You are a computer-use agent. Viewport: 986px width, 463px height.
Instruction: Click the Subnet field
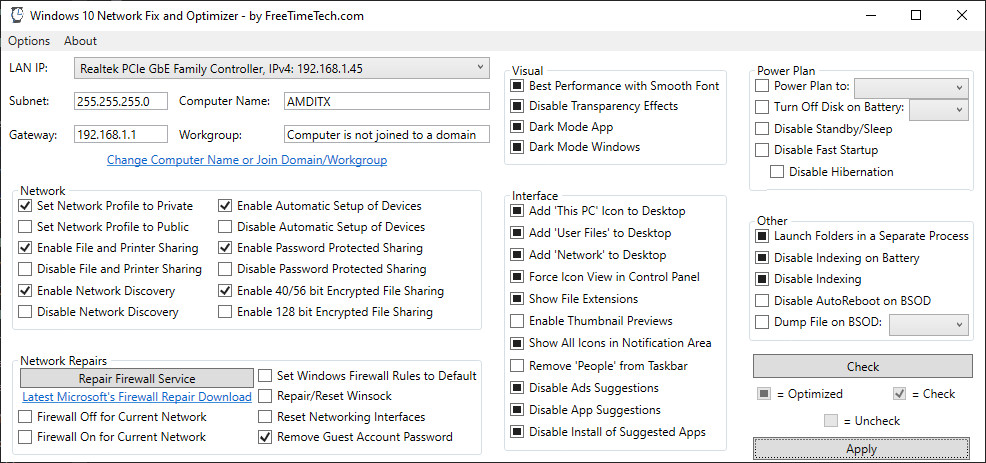[121, 101]
